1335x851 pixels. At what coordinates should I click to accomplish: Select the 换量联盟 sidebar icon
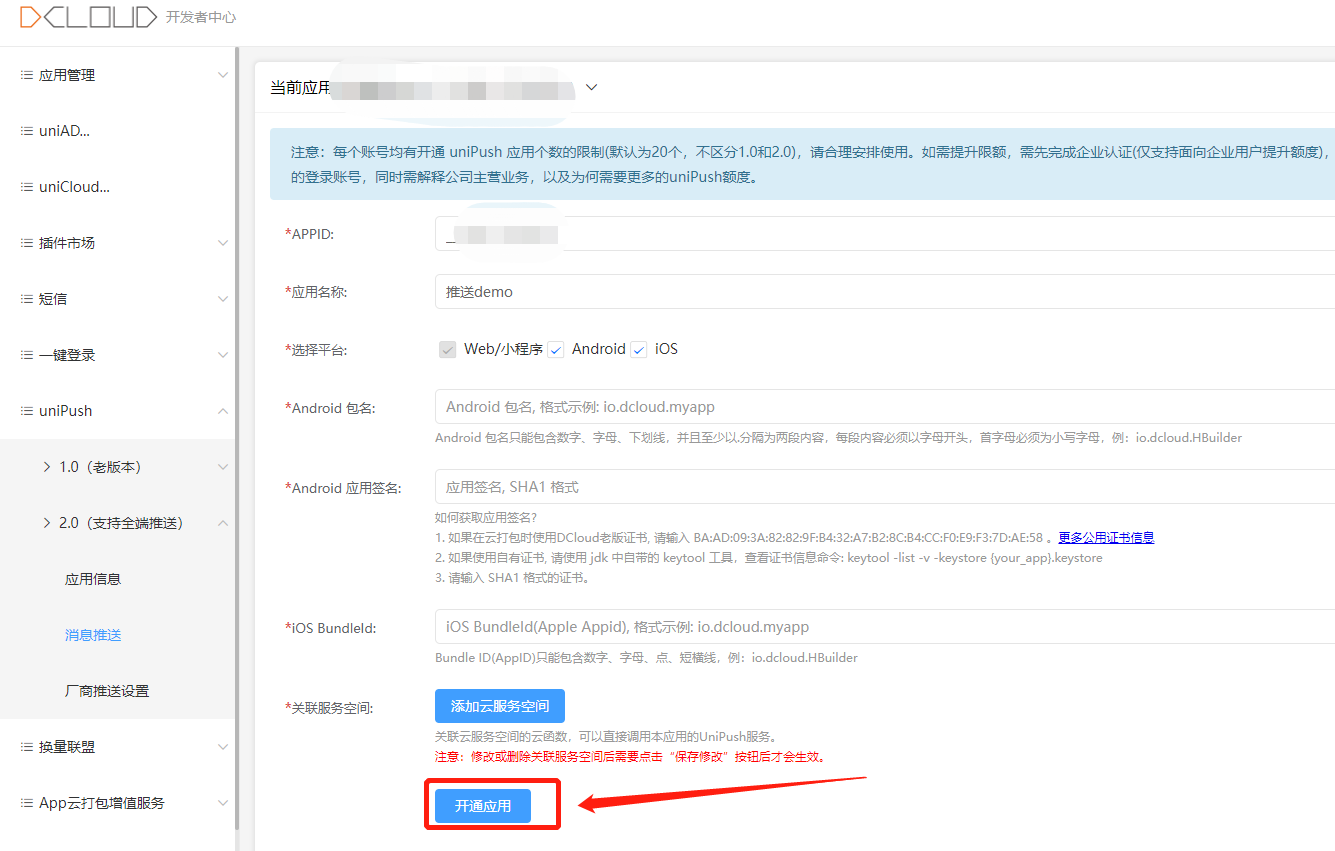coord(25,746)
